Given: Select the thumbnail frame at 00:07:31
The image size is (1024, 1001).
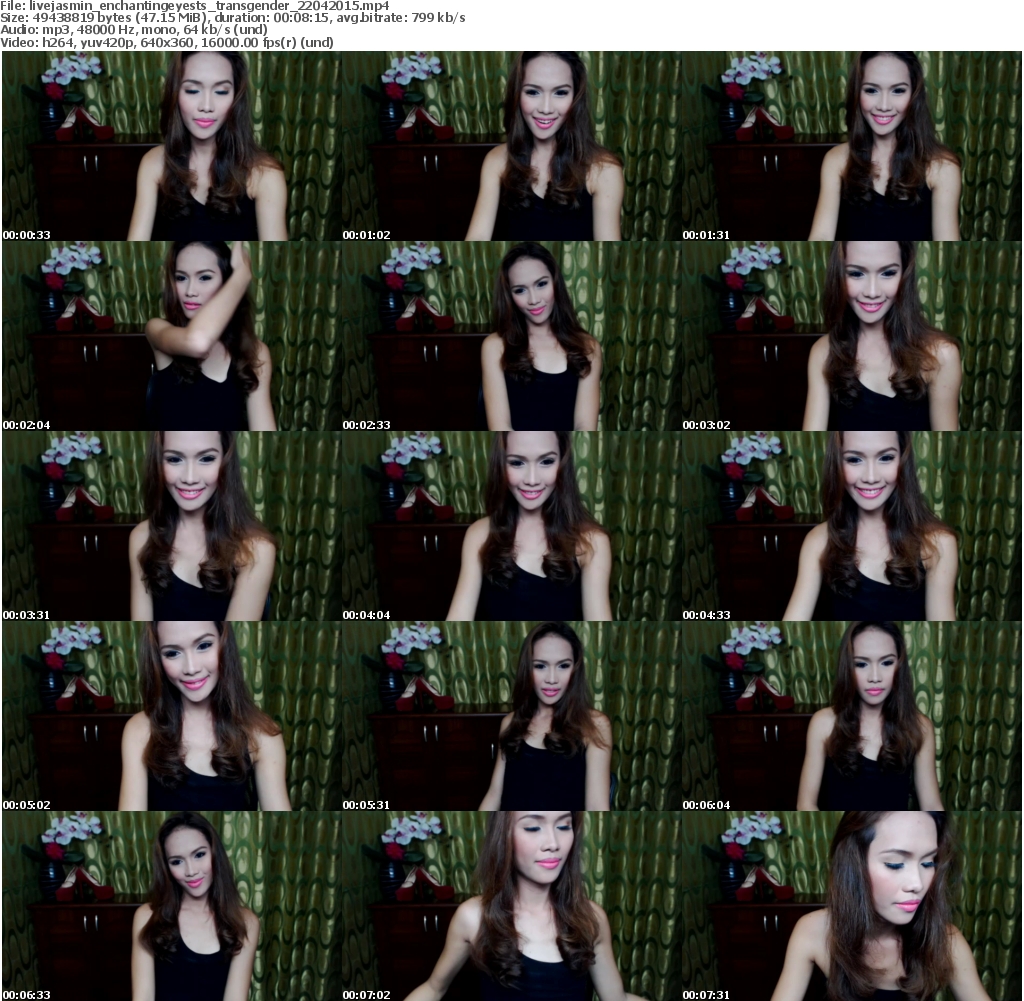Looking at the screenshot, I should pyautogui.click(x=852, y=906).
